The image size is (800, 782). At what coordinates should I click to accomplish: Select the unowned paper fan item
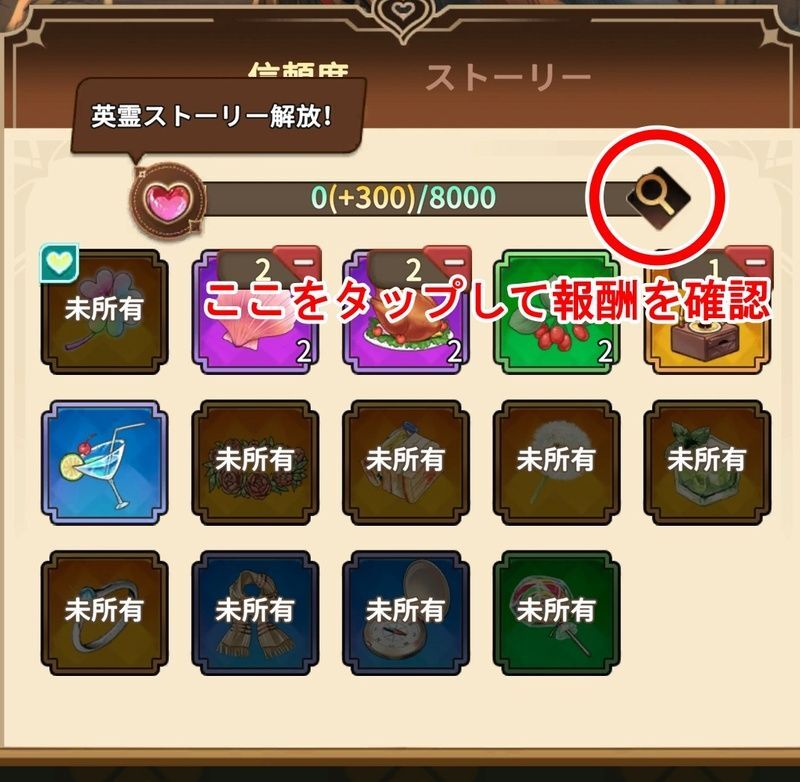pyautogui.click(x=557, y=613)
